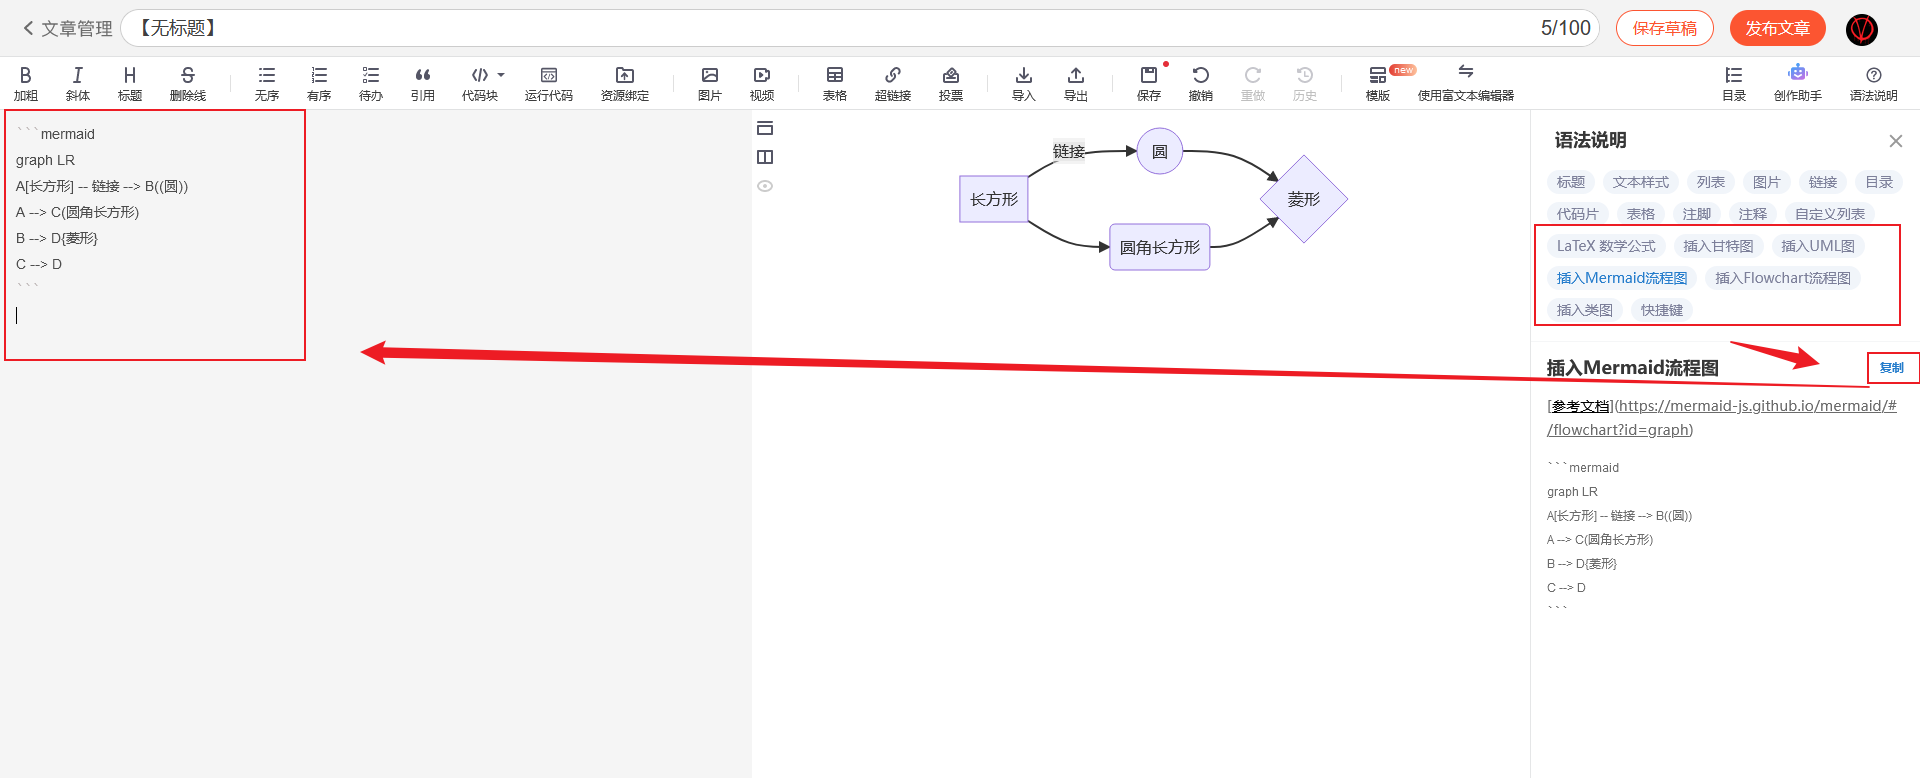Select the 标题 syntax tag
The width and height of the screenshot is (1920, 778).
[x=1571, y=182]
